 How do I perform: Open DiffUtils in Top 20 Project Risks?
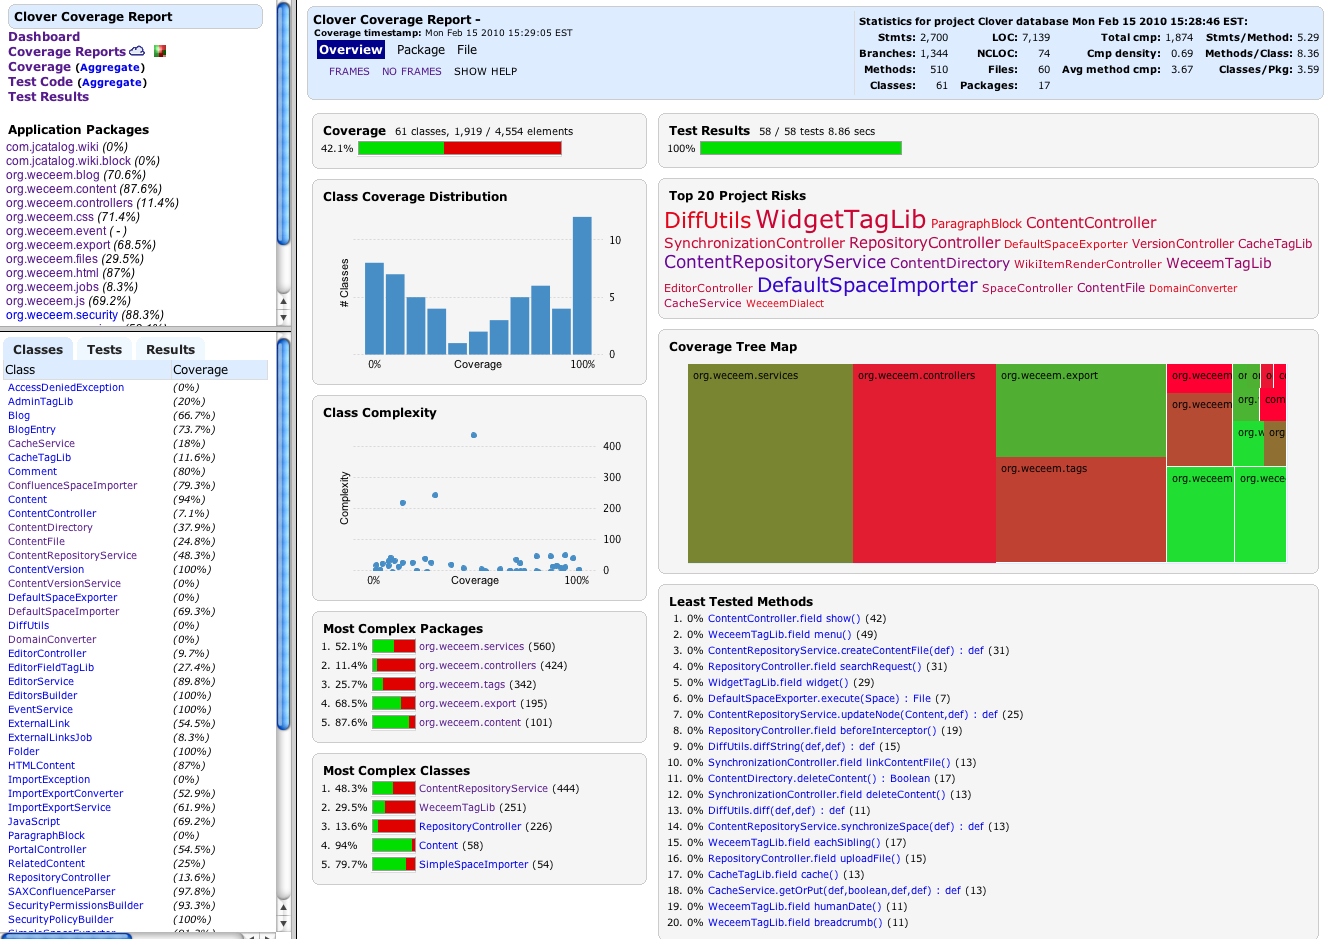point(707,220)
